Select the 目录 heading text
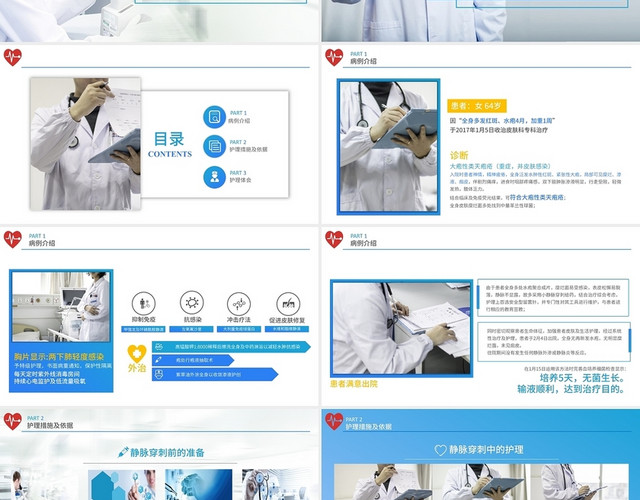 pos(169,139)
